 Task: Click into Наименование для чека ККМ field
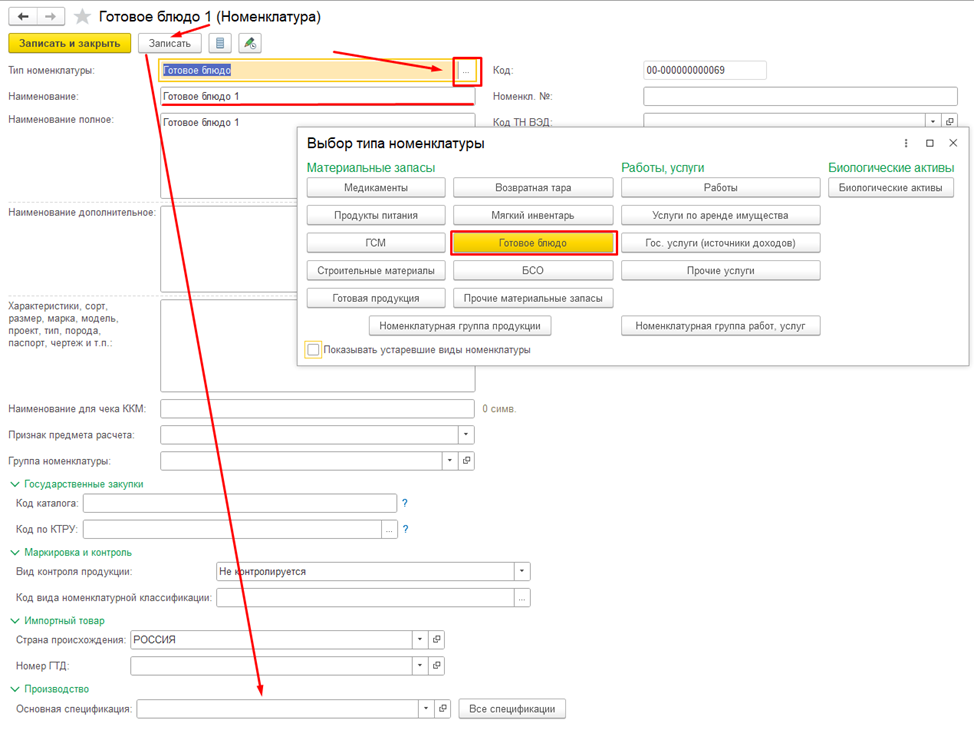tap(317, 409)
